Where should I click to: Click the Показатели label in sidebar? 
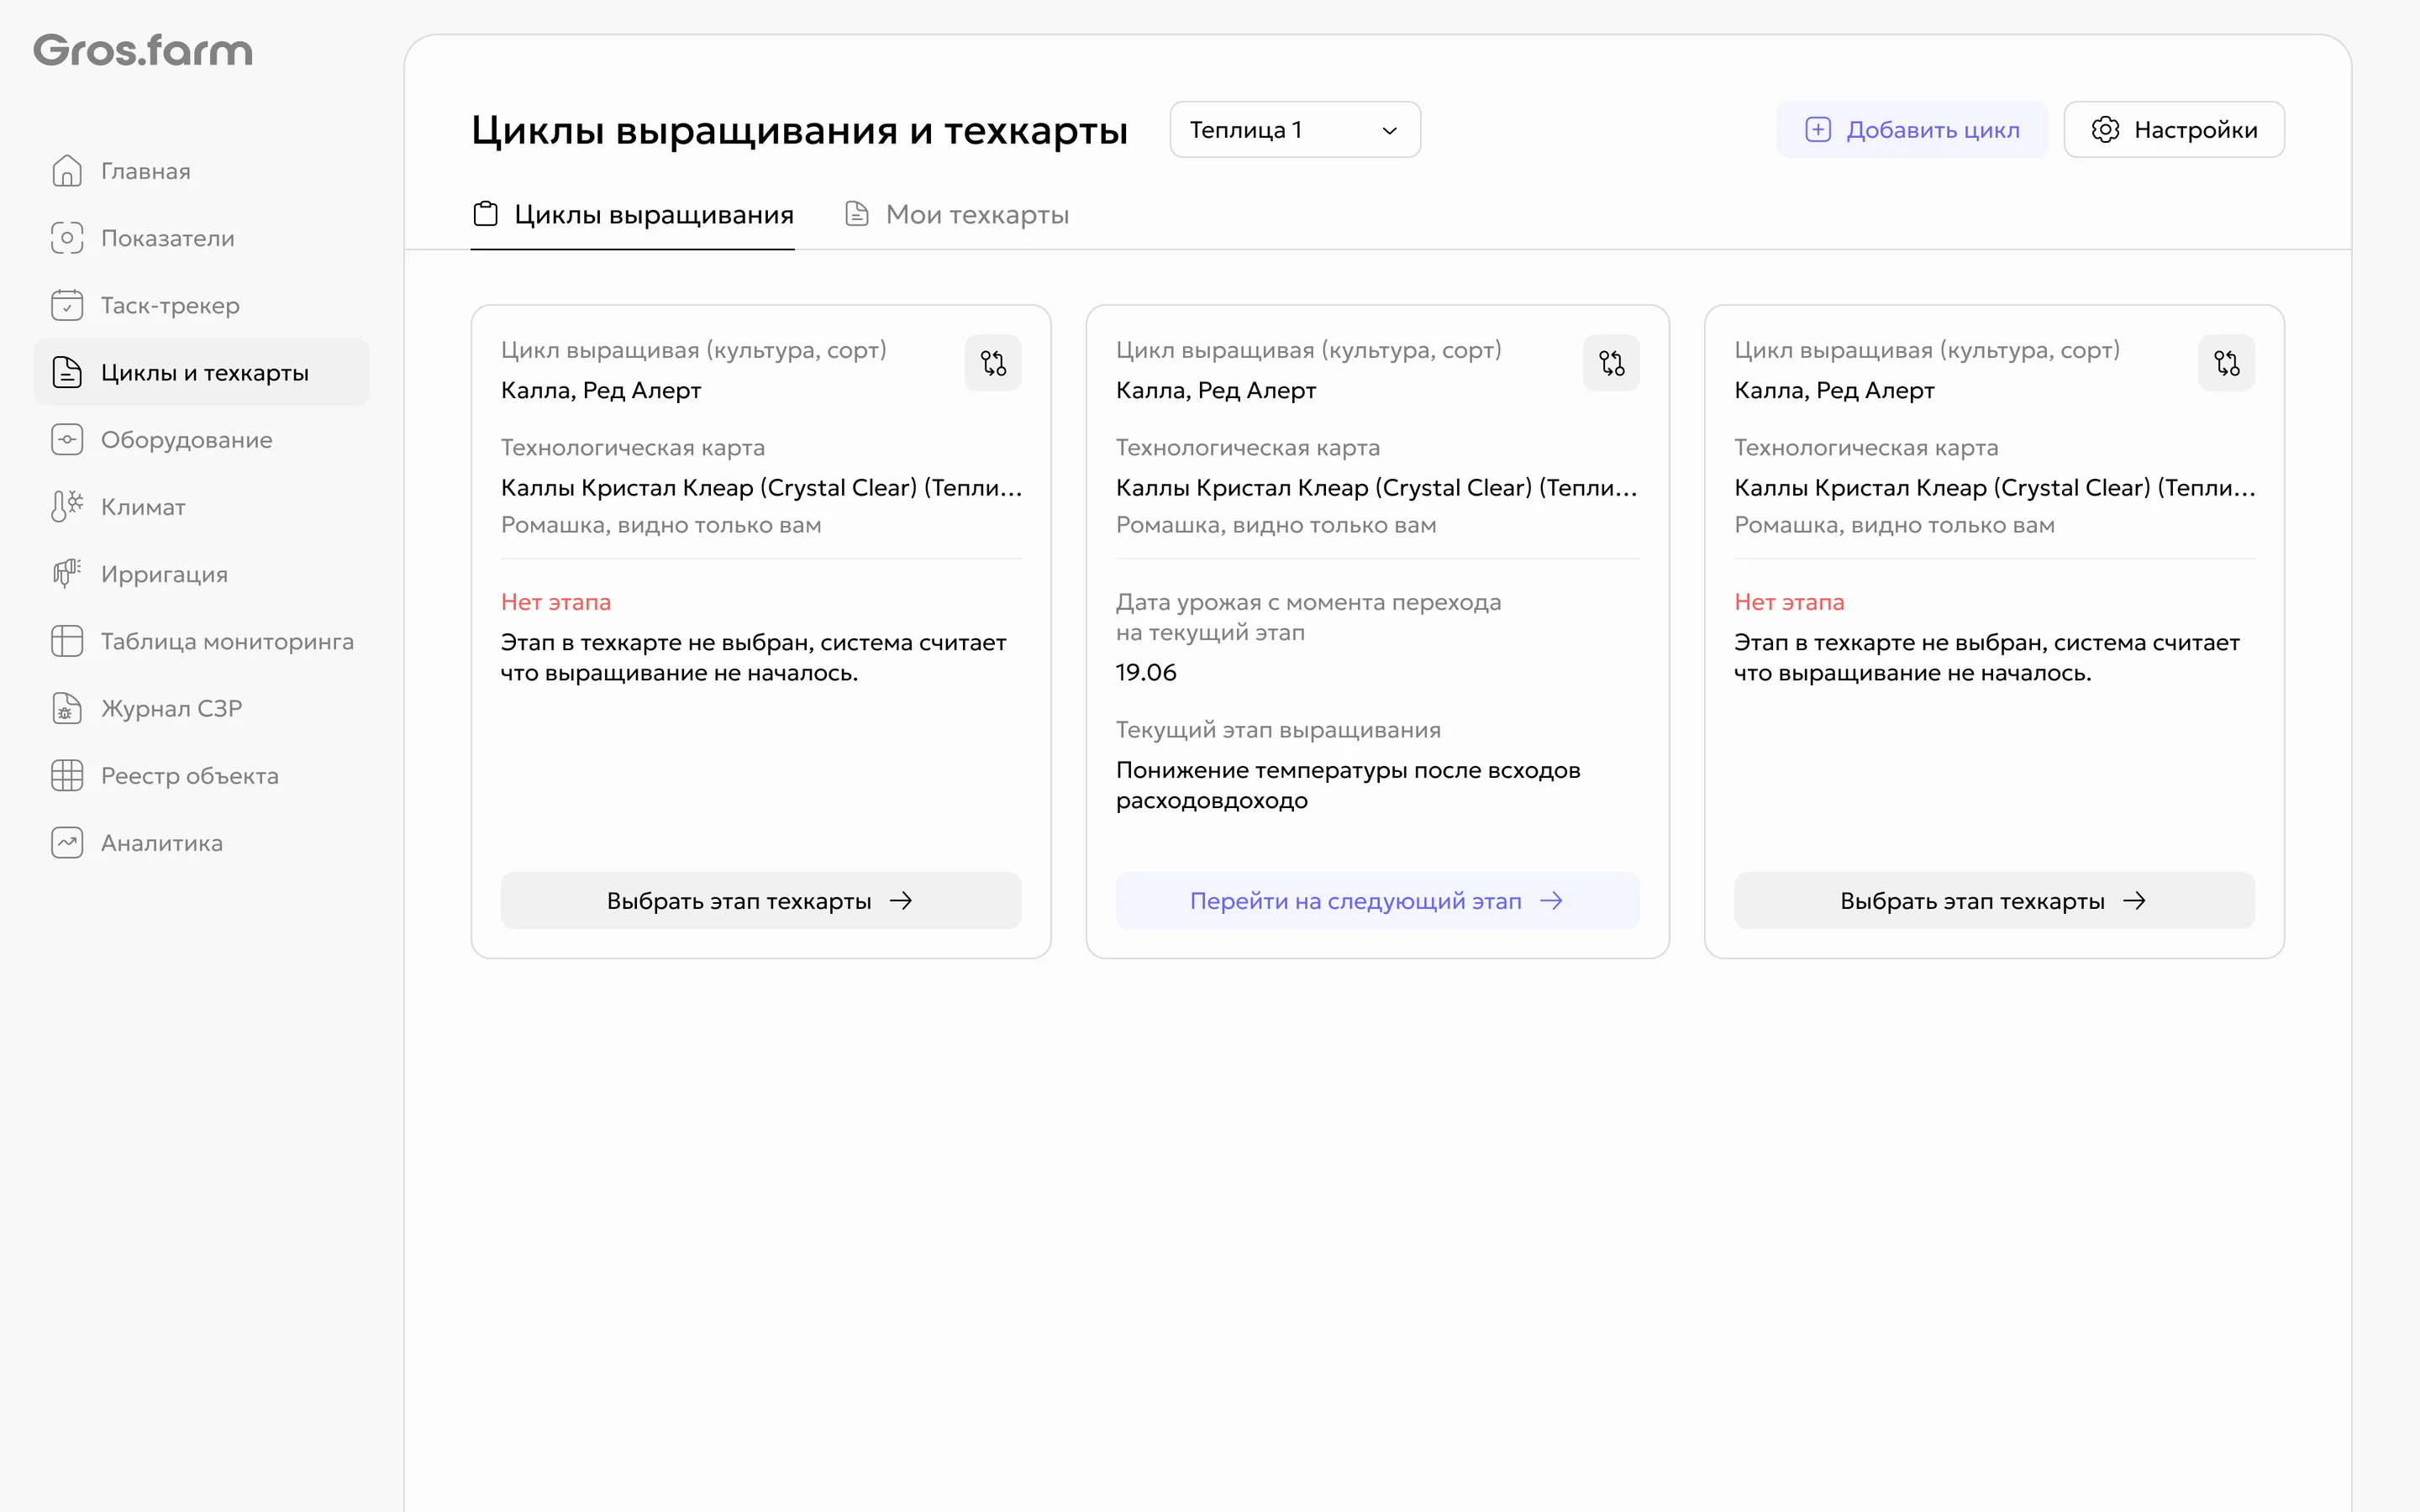(x=168, y=238)
